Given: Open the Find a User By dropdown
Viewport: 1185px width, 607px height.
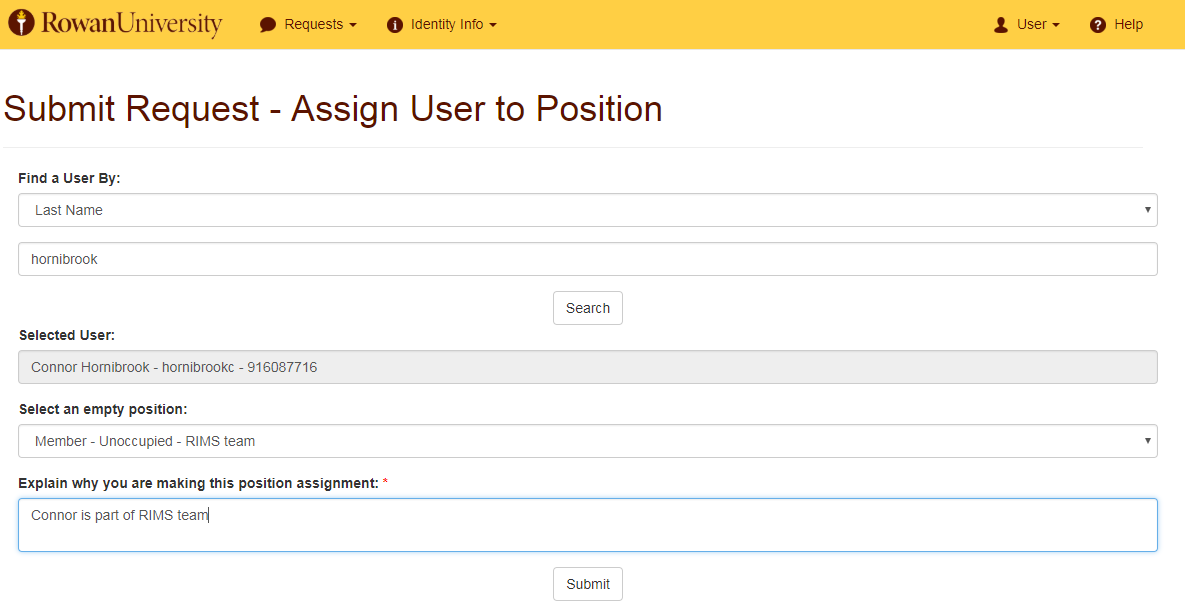Looking at the screenshot, I should [587, 210].
